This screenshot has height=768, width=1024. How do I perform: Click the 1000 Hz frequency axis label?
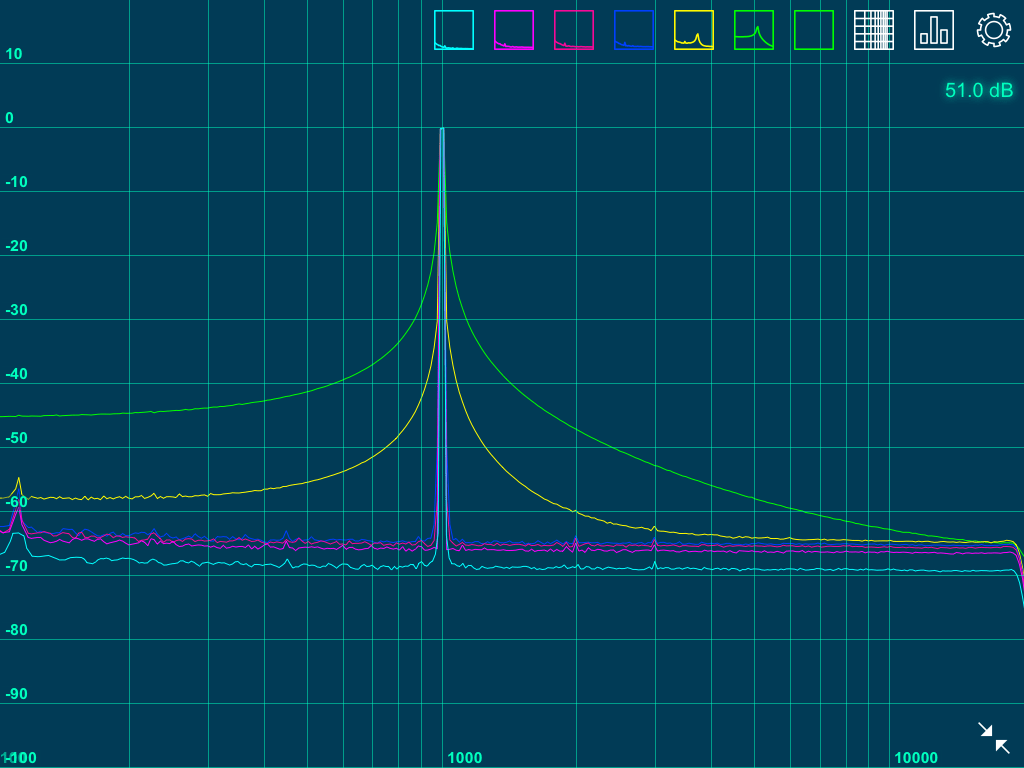(466, 757)
